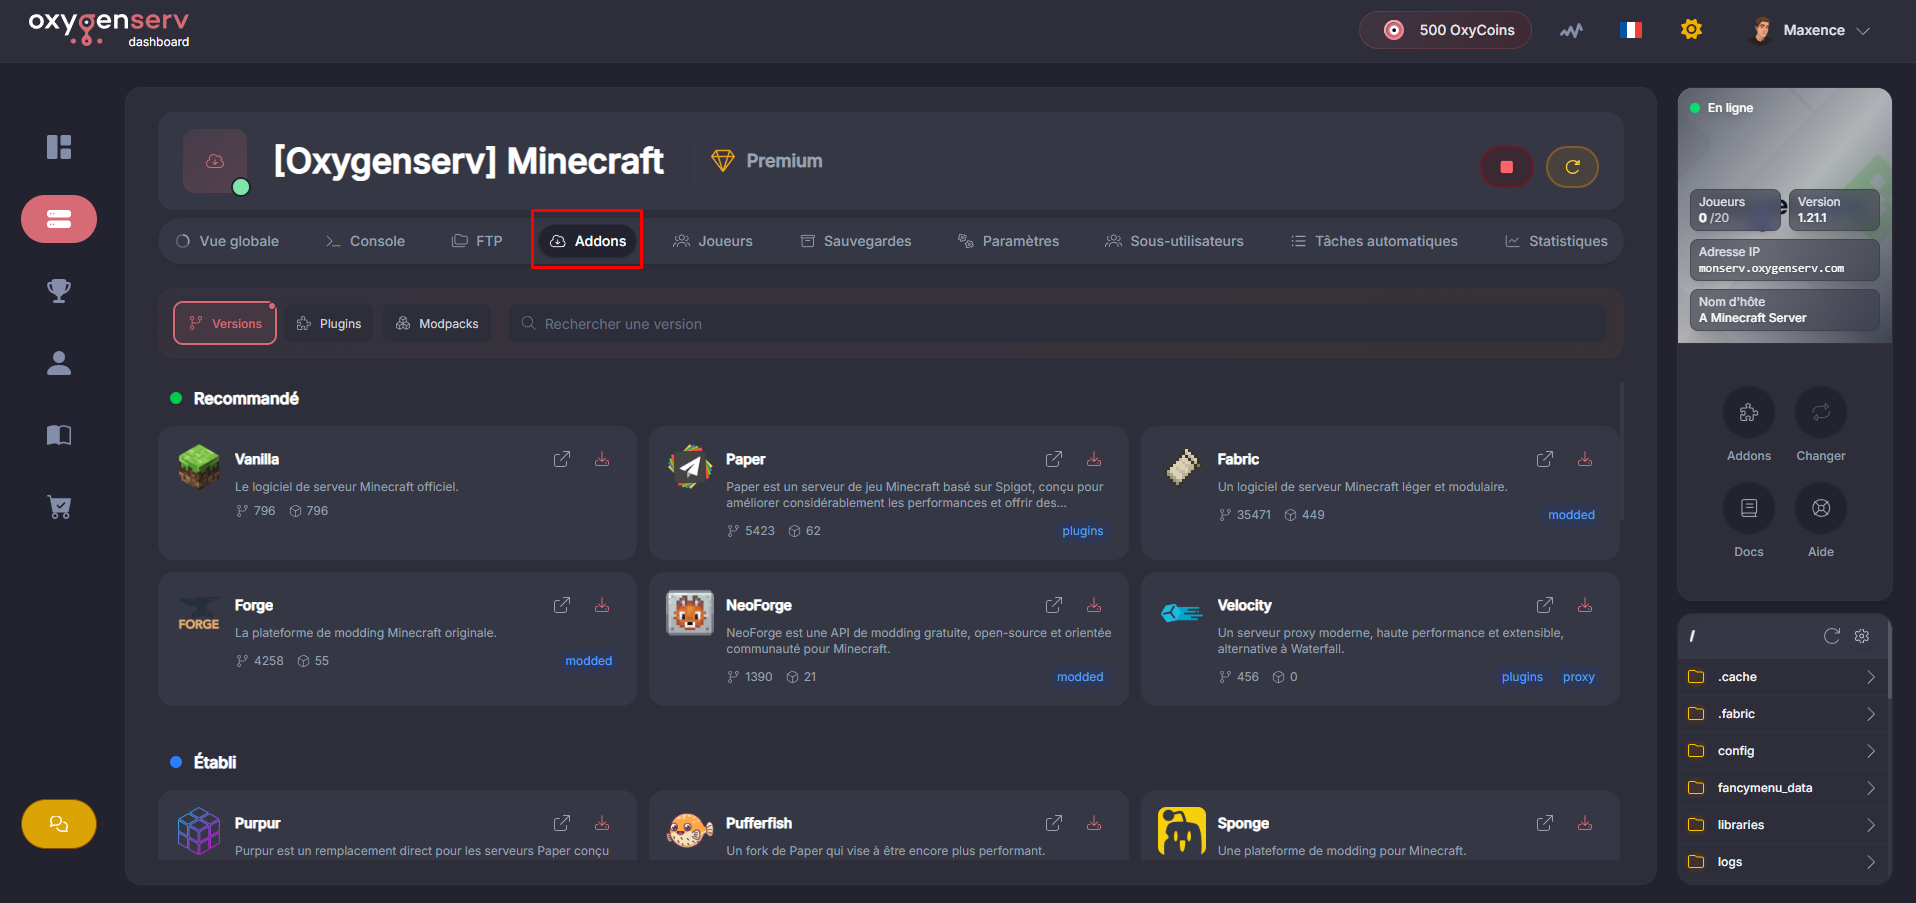Open Paper's external link icon
The image size is (1916, 903).
pos(1053,459)
